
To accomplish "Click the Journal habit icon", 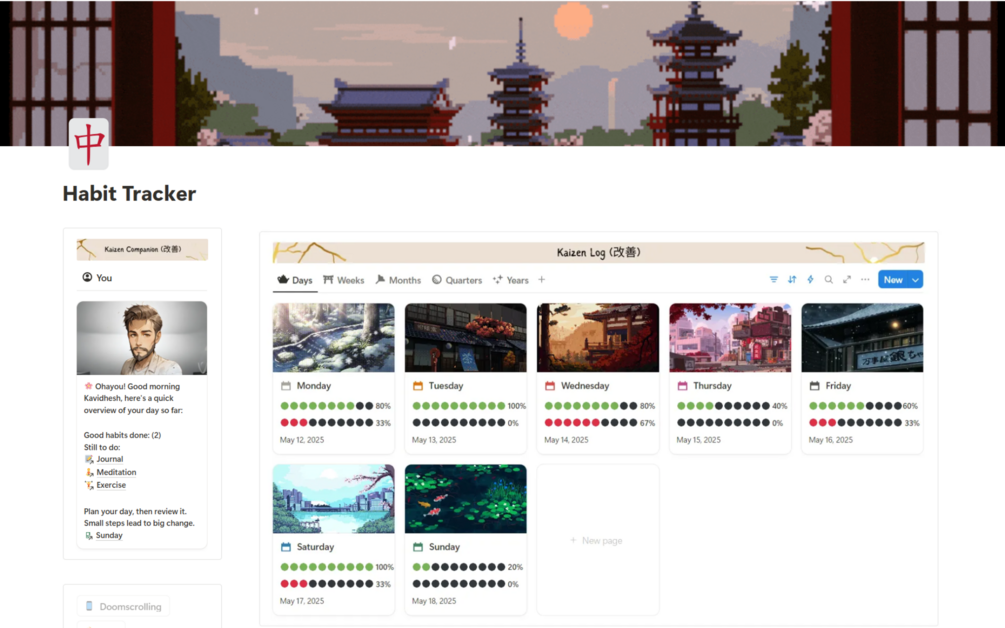I will [x=89, y=459].
